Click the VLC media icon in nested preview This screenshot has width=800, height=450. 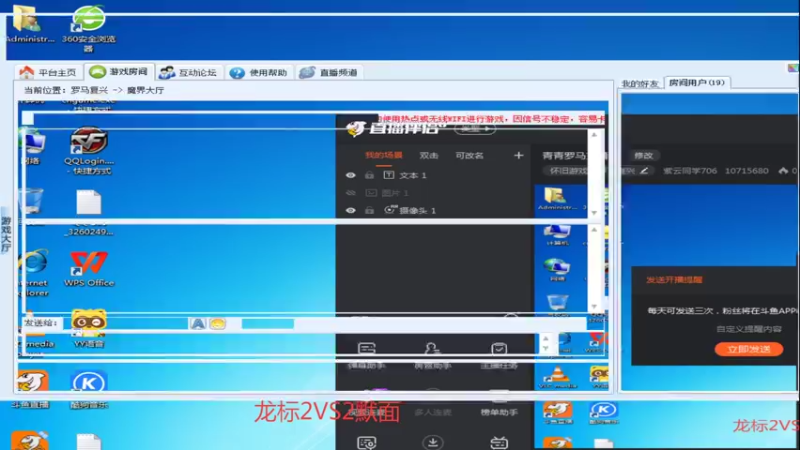[558, 377]
